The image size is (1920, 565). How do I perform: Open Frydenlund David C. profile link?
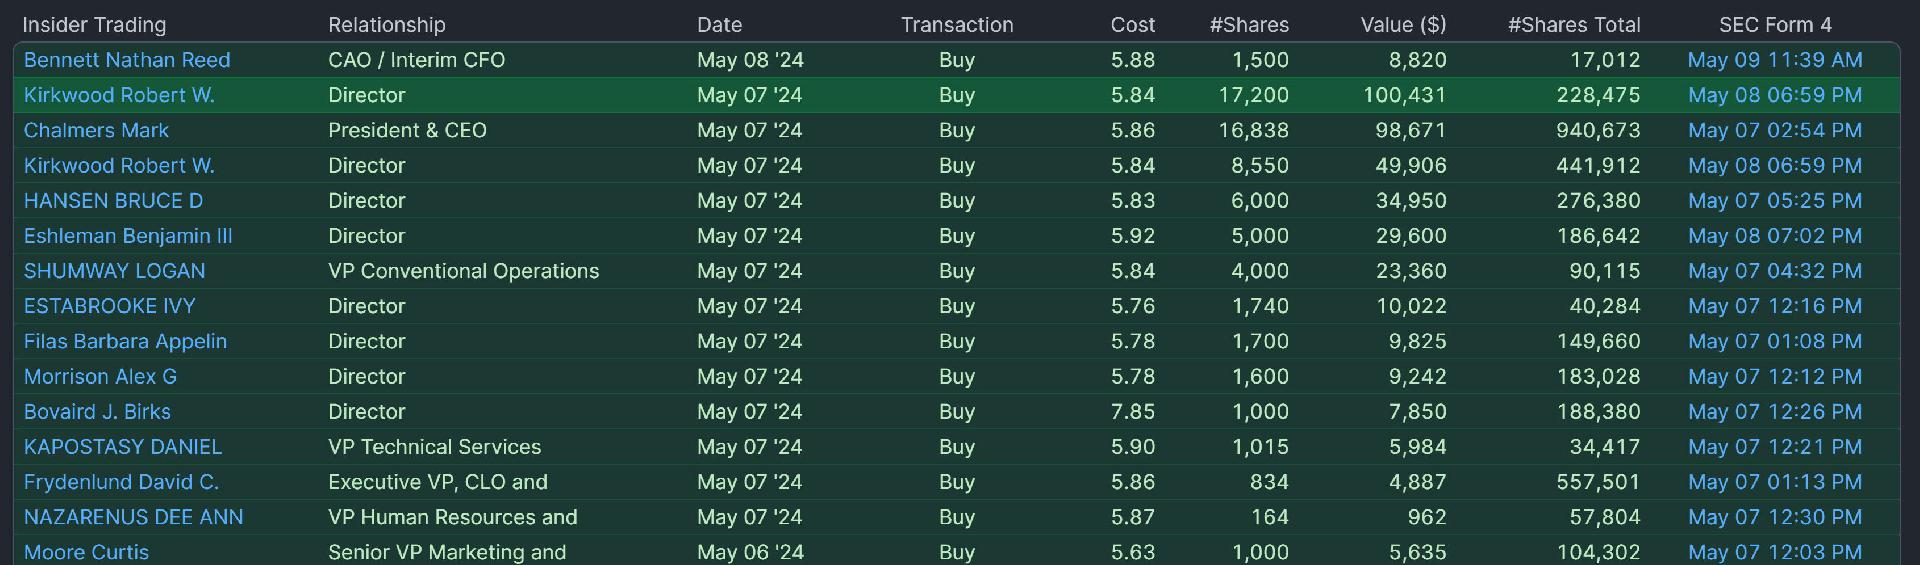pyautogui.click(x=121, y=482)
